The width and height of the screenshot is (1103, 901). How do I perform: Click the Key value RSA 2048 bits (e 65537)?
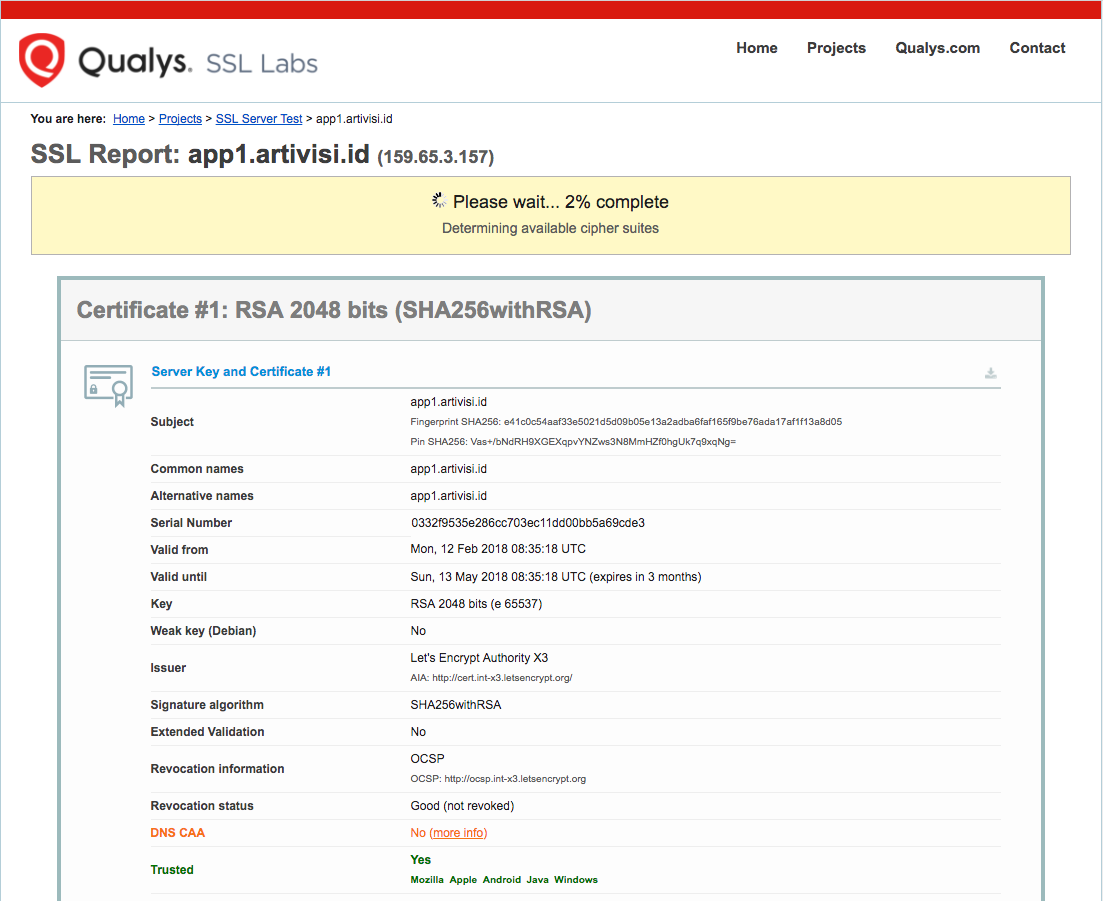click(476, 603)
